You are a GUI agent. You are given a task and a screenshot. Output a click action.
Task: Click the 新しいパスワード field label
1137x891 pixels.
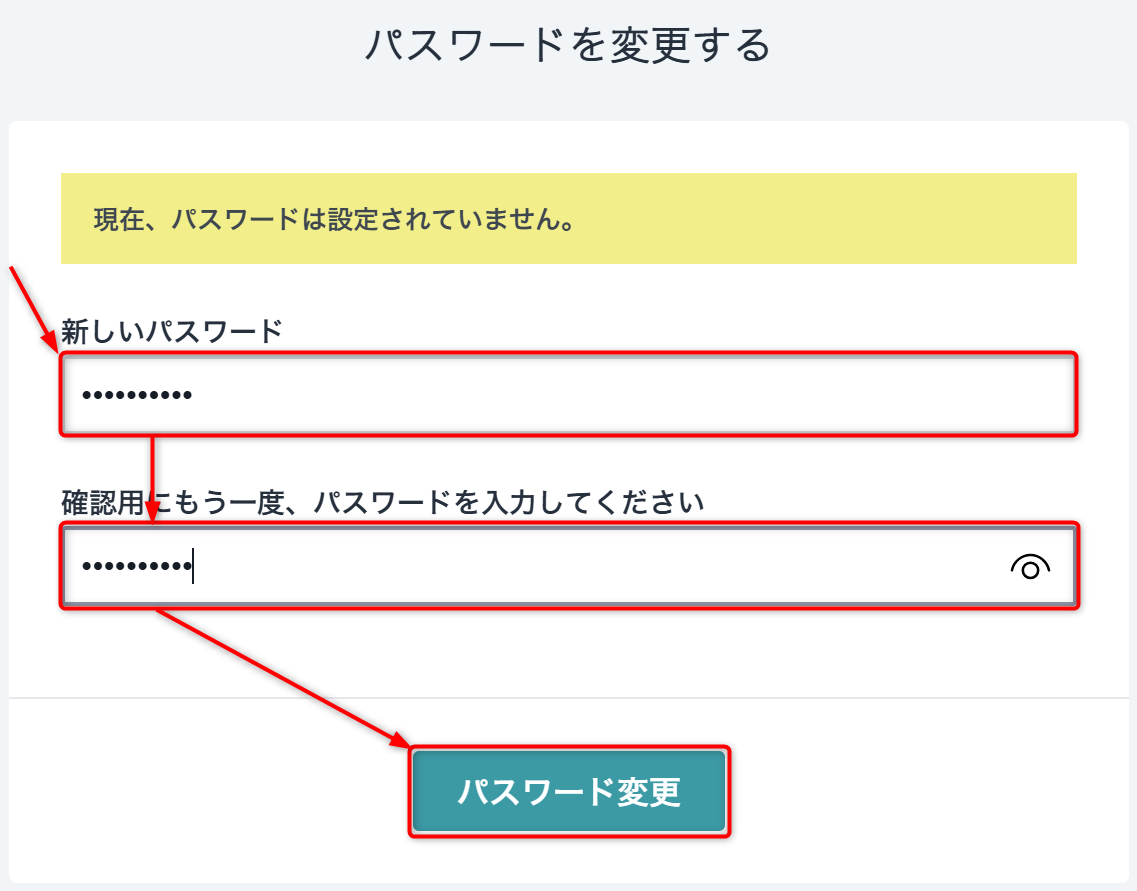pyautogui.click(x=172, y=331)
